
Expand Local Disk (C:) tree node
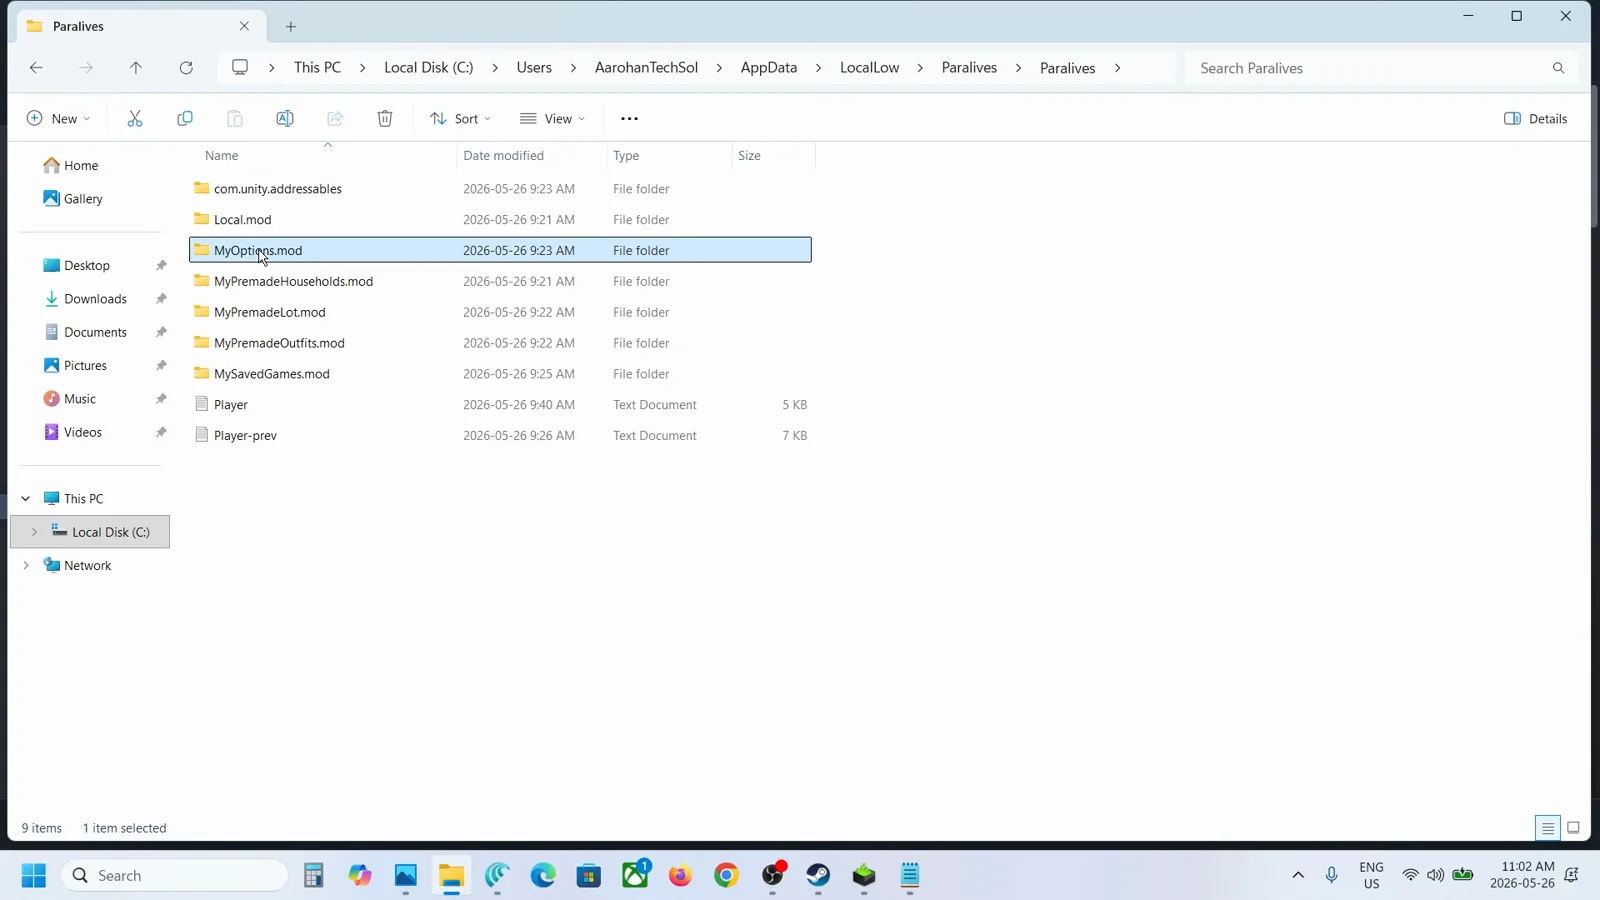pyautogui.click(x=34, y=532)
